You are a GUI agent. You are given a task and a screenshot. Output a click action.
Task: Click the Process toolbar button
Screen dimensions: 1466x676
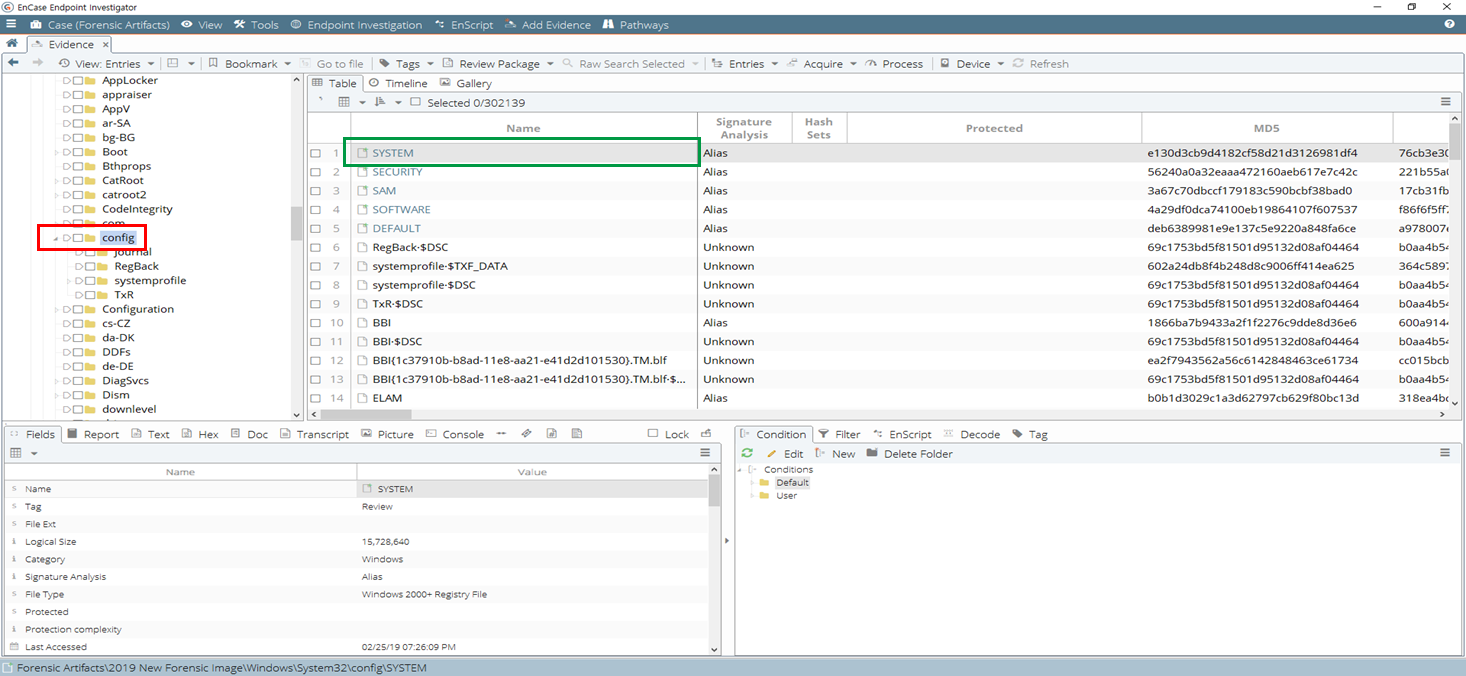[x=894, y=63]
